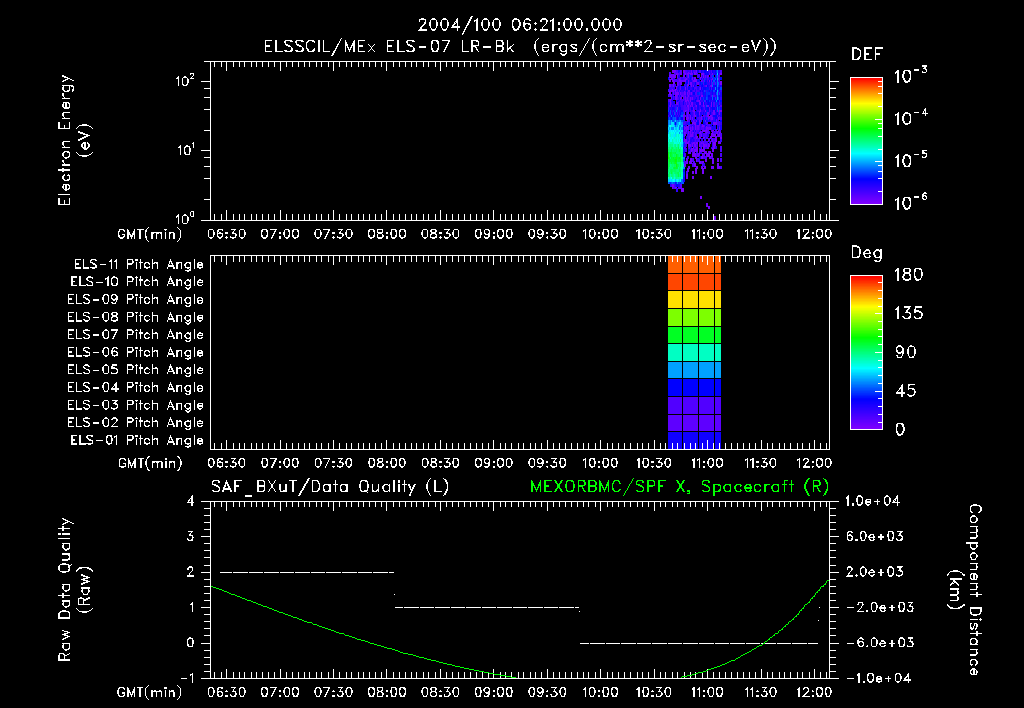Click the 'GMT(min)' label of the data quality panel
The image size is (1024, 708).
click(149, 692)
